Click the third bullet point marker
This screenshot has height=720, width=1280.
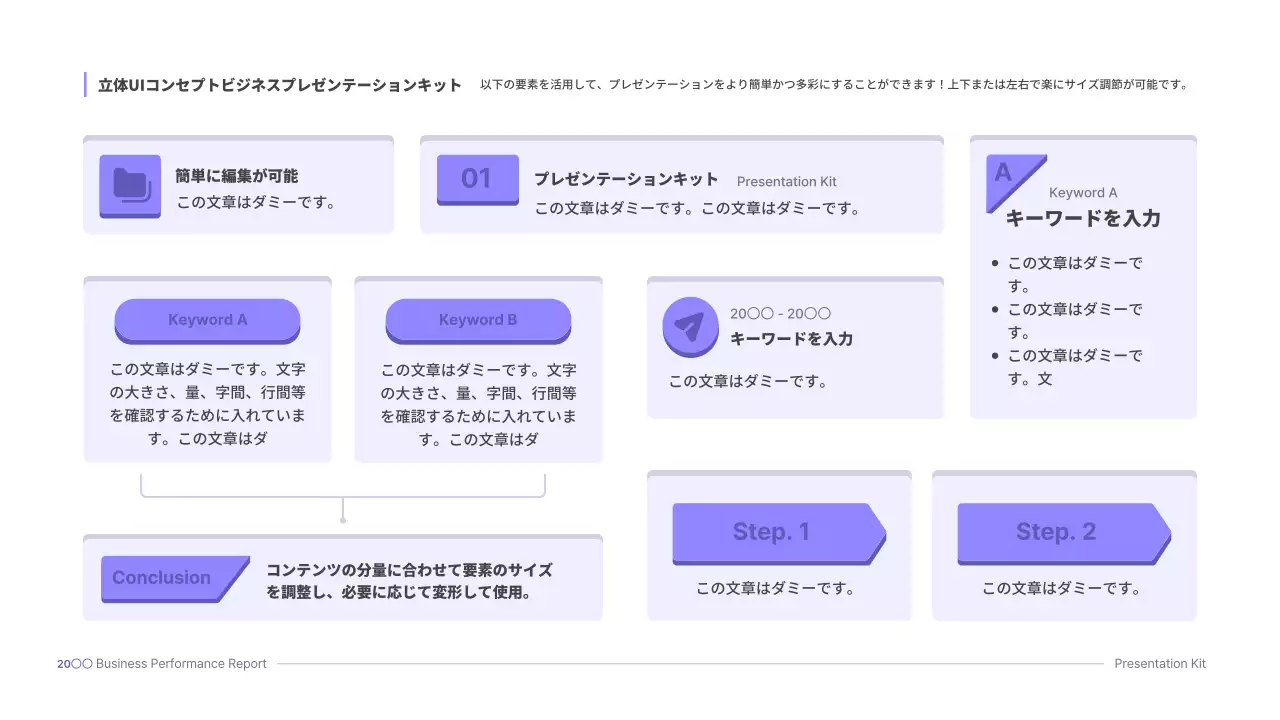click(995, 354)
